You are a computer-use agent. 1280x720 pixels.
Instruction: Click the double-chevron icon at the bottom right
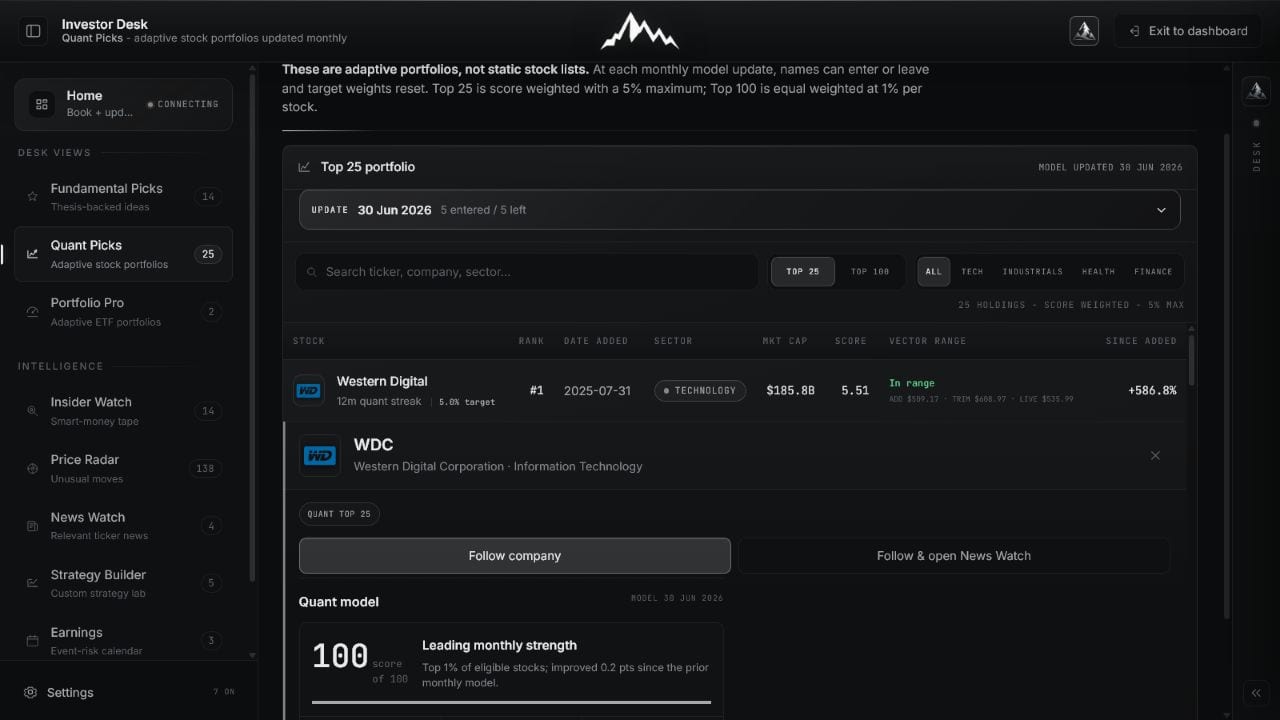(x=1256, y=693)
